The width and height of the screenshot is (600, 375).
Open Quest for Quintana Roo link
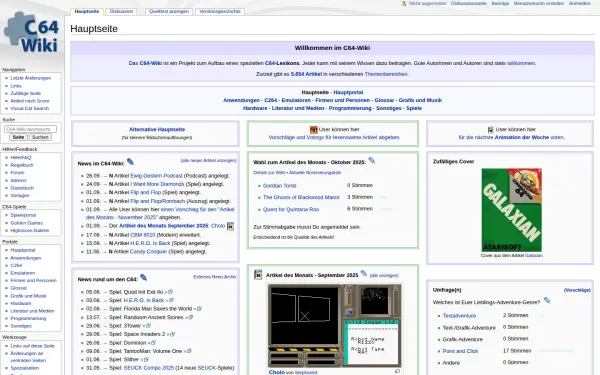pos(291,209)
